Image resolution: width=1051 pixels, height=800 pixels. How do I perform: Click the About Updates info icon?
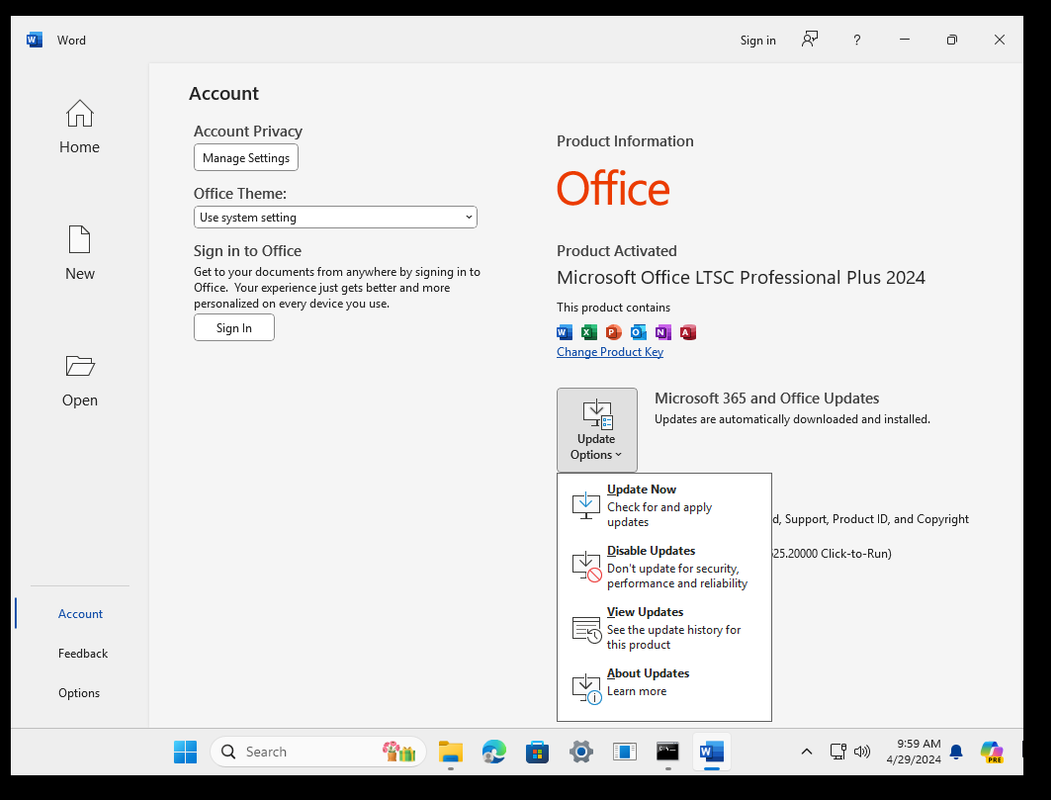click(586, 689)
